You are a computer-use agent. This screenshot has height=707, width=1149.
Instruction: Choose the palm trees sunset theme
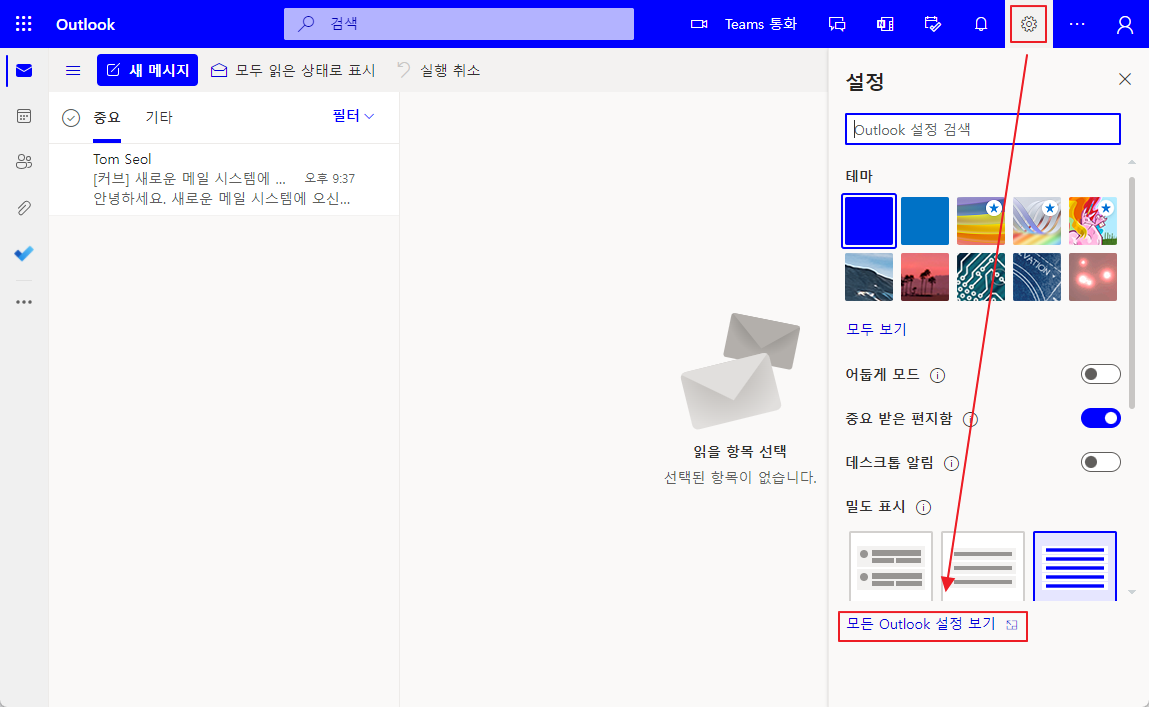click(x=925, y=277)
